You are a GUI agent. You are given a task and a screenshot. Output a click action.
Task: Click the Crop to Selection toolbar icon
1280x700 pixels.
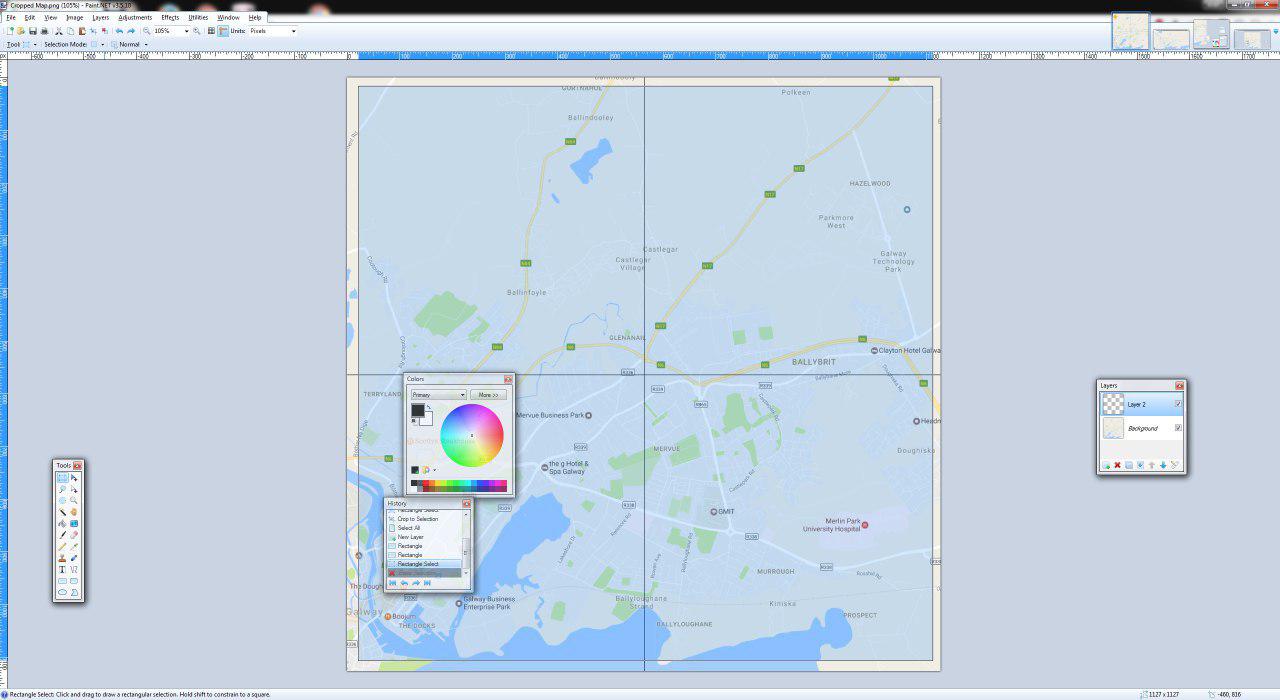pos(93,31)
